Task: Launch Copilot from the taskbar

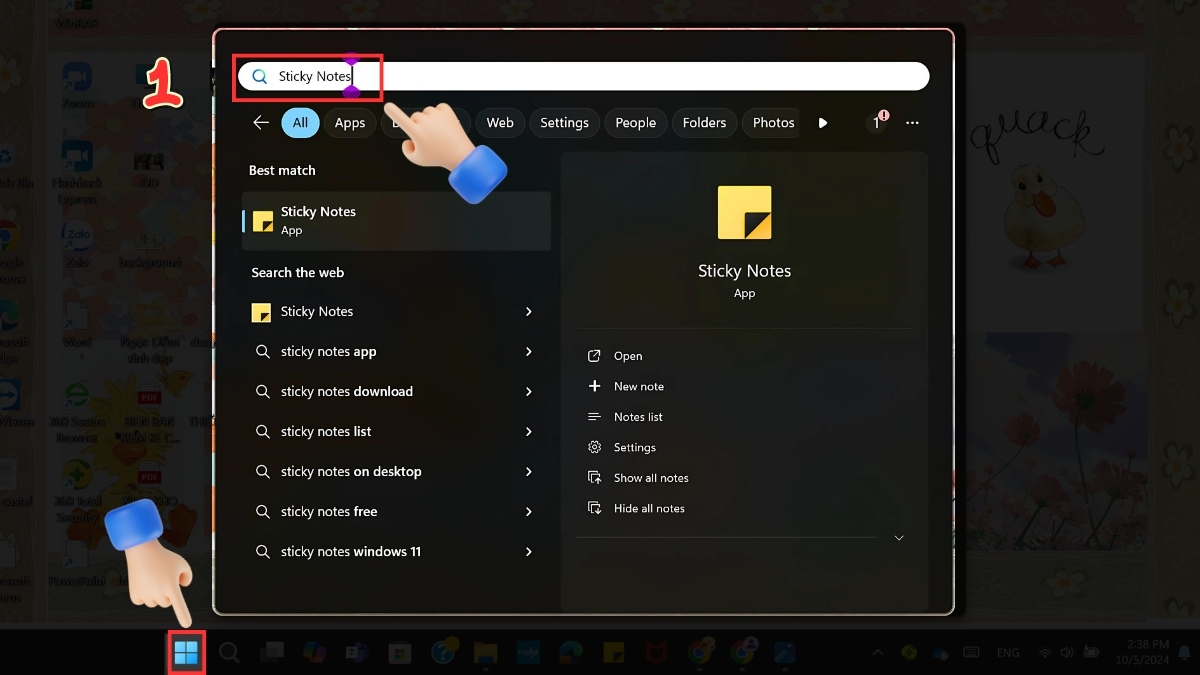Action: pyautogui.click(x=315, y=653)
